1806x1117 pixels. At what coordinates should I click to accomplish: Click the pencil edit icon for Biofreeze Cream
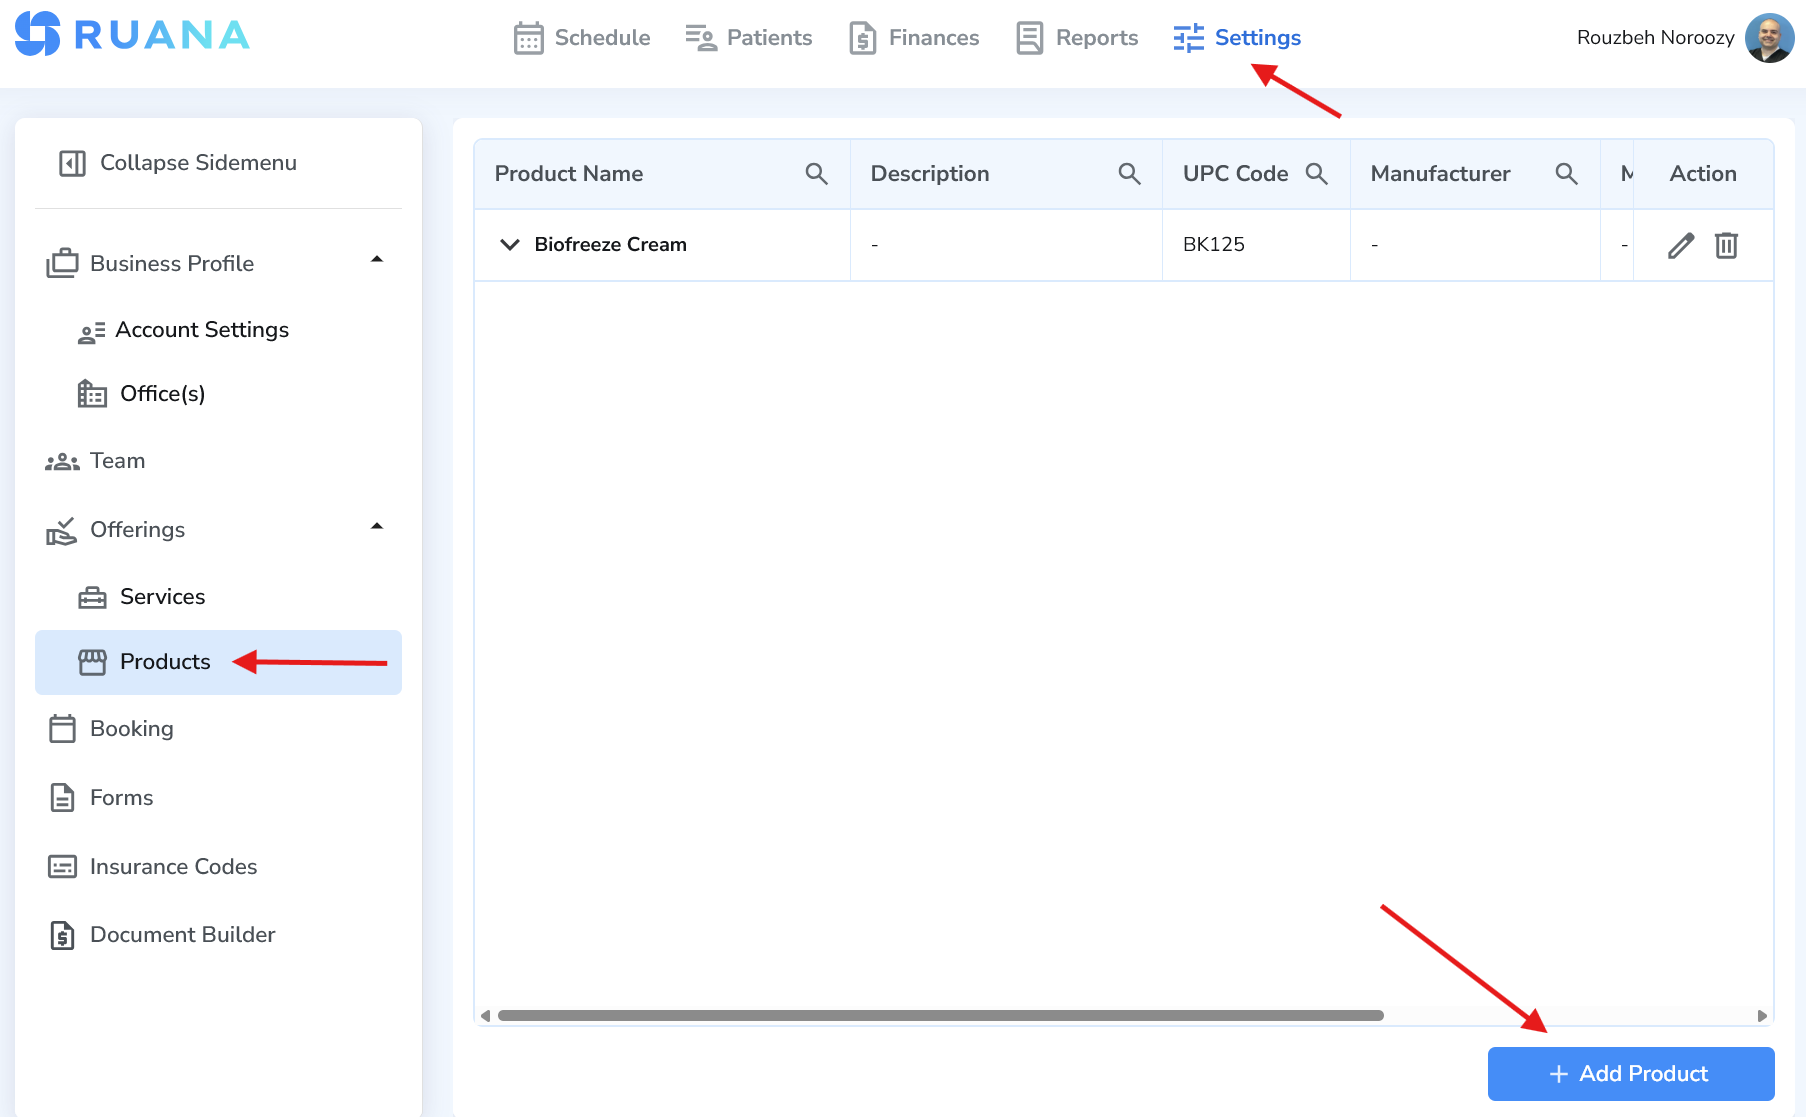point(1680,245)
